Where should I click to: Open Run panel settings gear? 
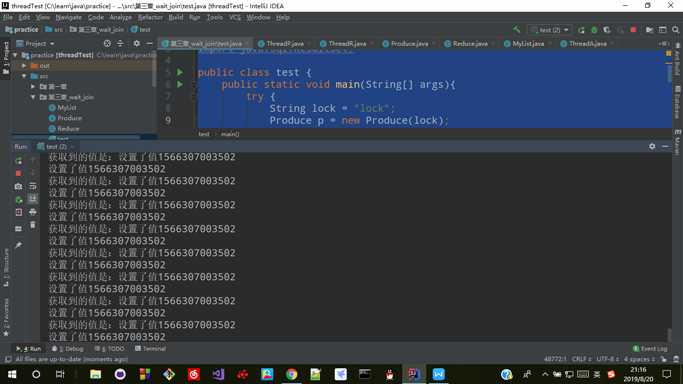point(652,146)
